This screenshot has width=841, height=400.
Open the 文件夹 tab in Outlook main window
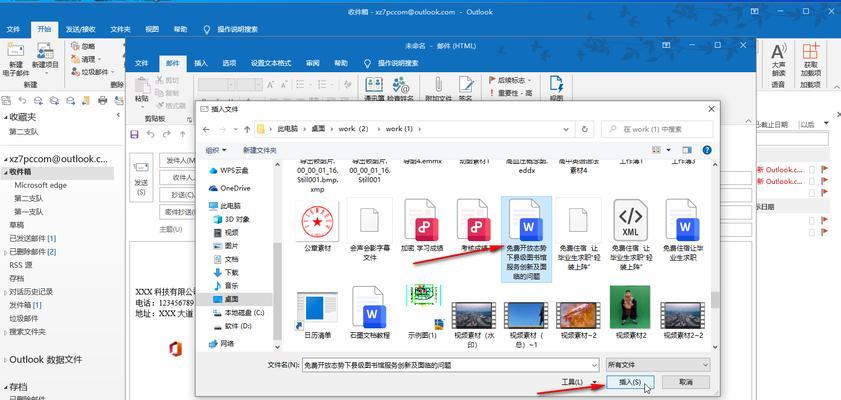click(x=121, y=29)
